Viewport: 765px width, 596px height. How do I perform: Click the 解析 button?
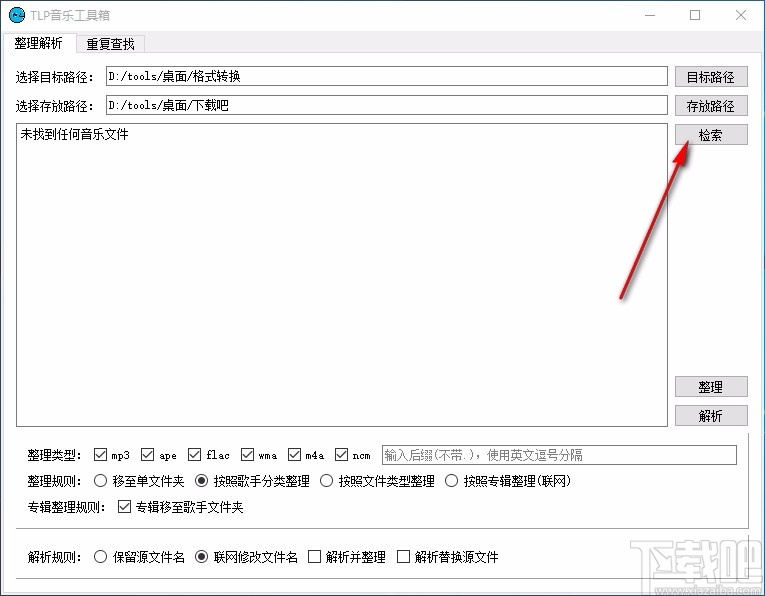pos(711,416)
